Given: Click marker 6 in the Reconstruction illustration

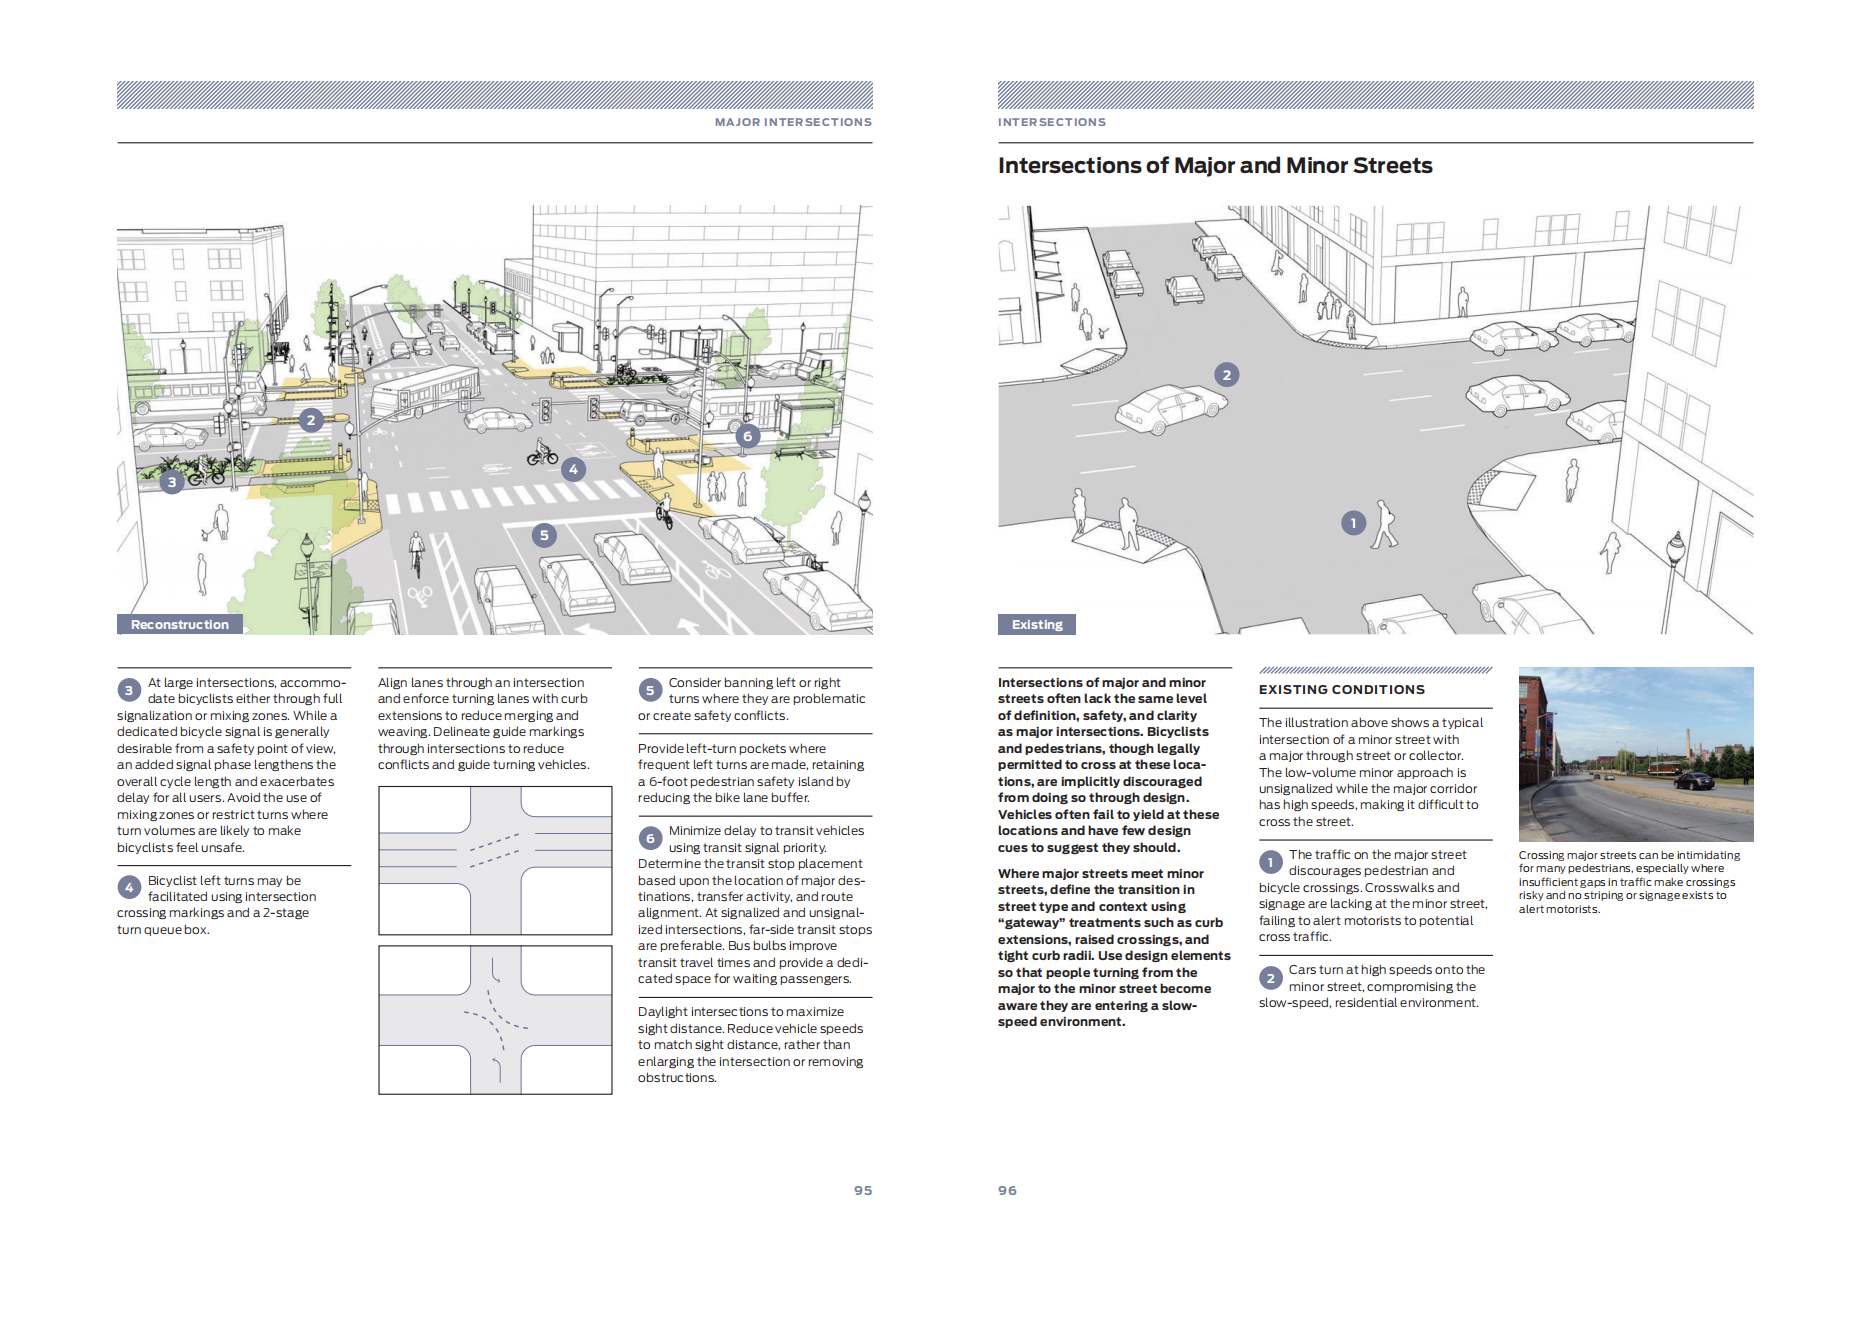Looking at the screenshot, I should [747, 436].
